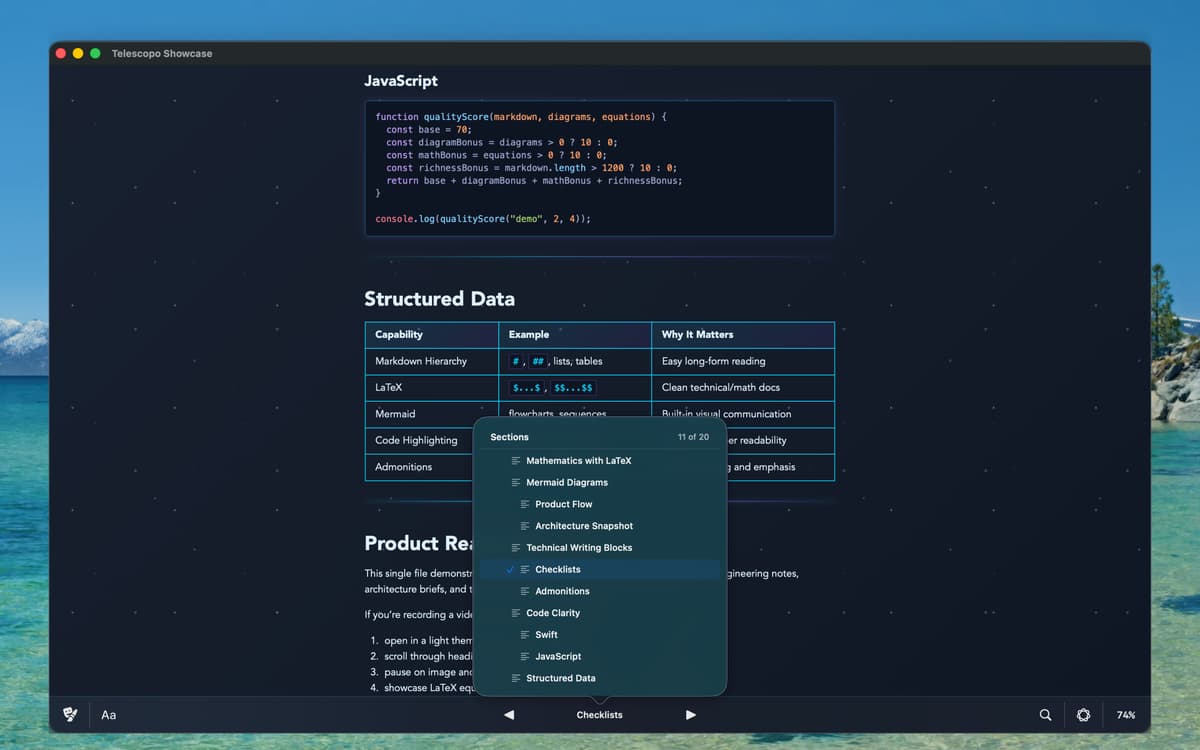The width and height of the screenshot is (1200, 750).
Task: Open the Aa font settings
Action: (x=109, y=715)
